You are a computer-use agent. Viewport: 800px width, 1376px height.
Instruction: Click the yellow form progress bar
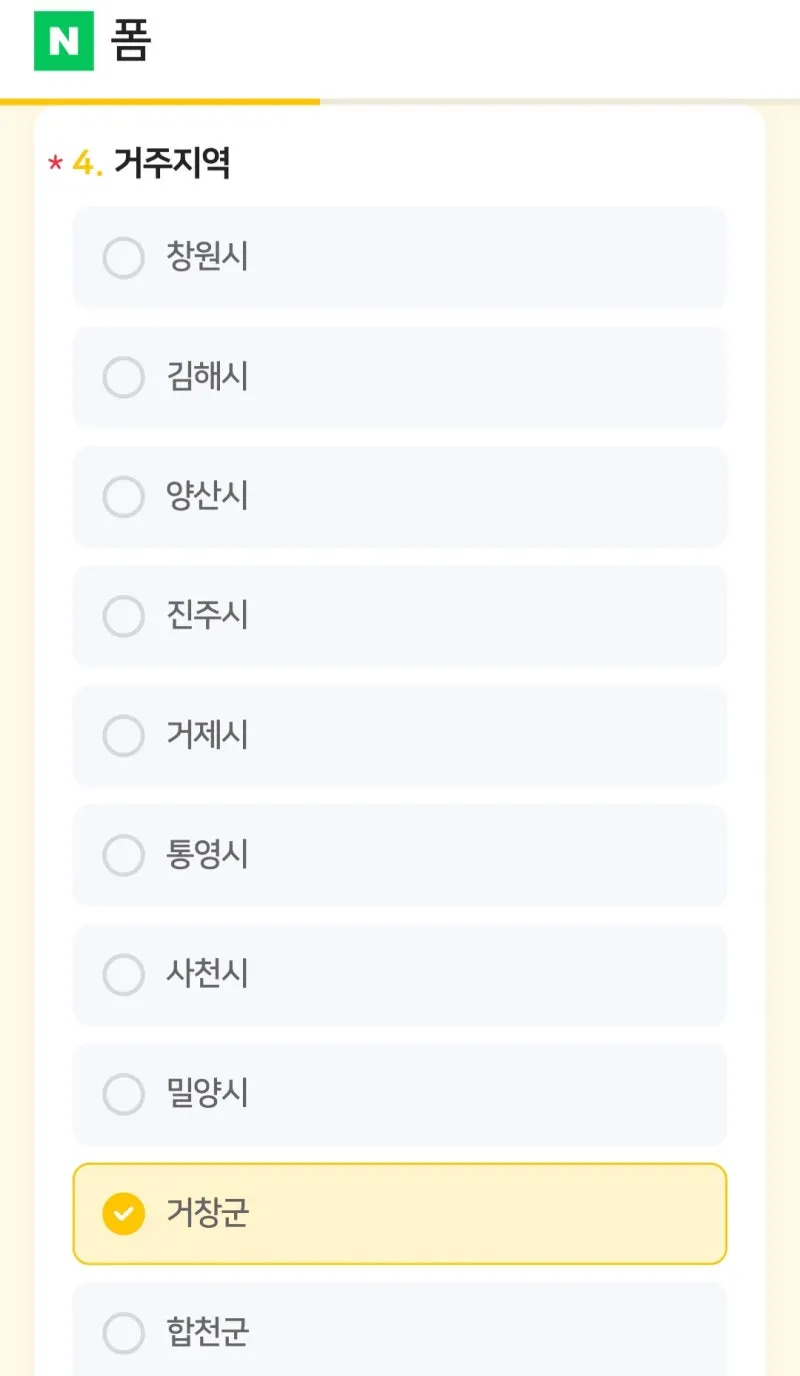coord(160,101)
